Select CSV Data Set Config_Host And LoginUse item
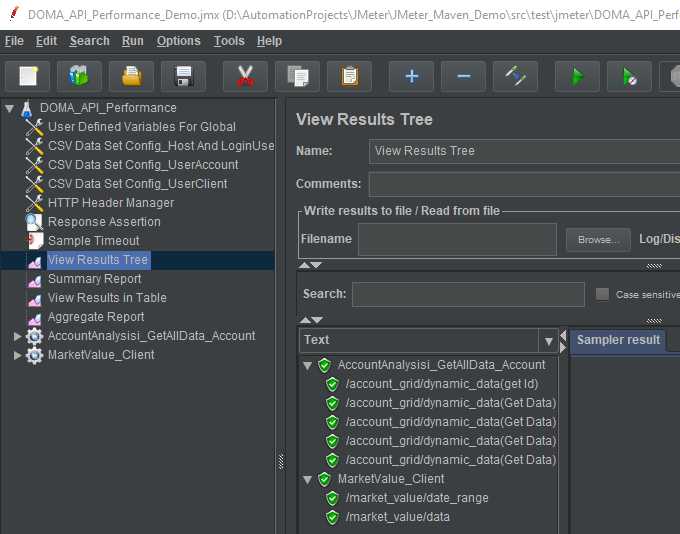 point(161,146)
